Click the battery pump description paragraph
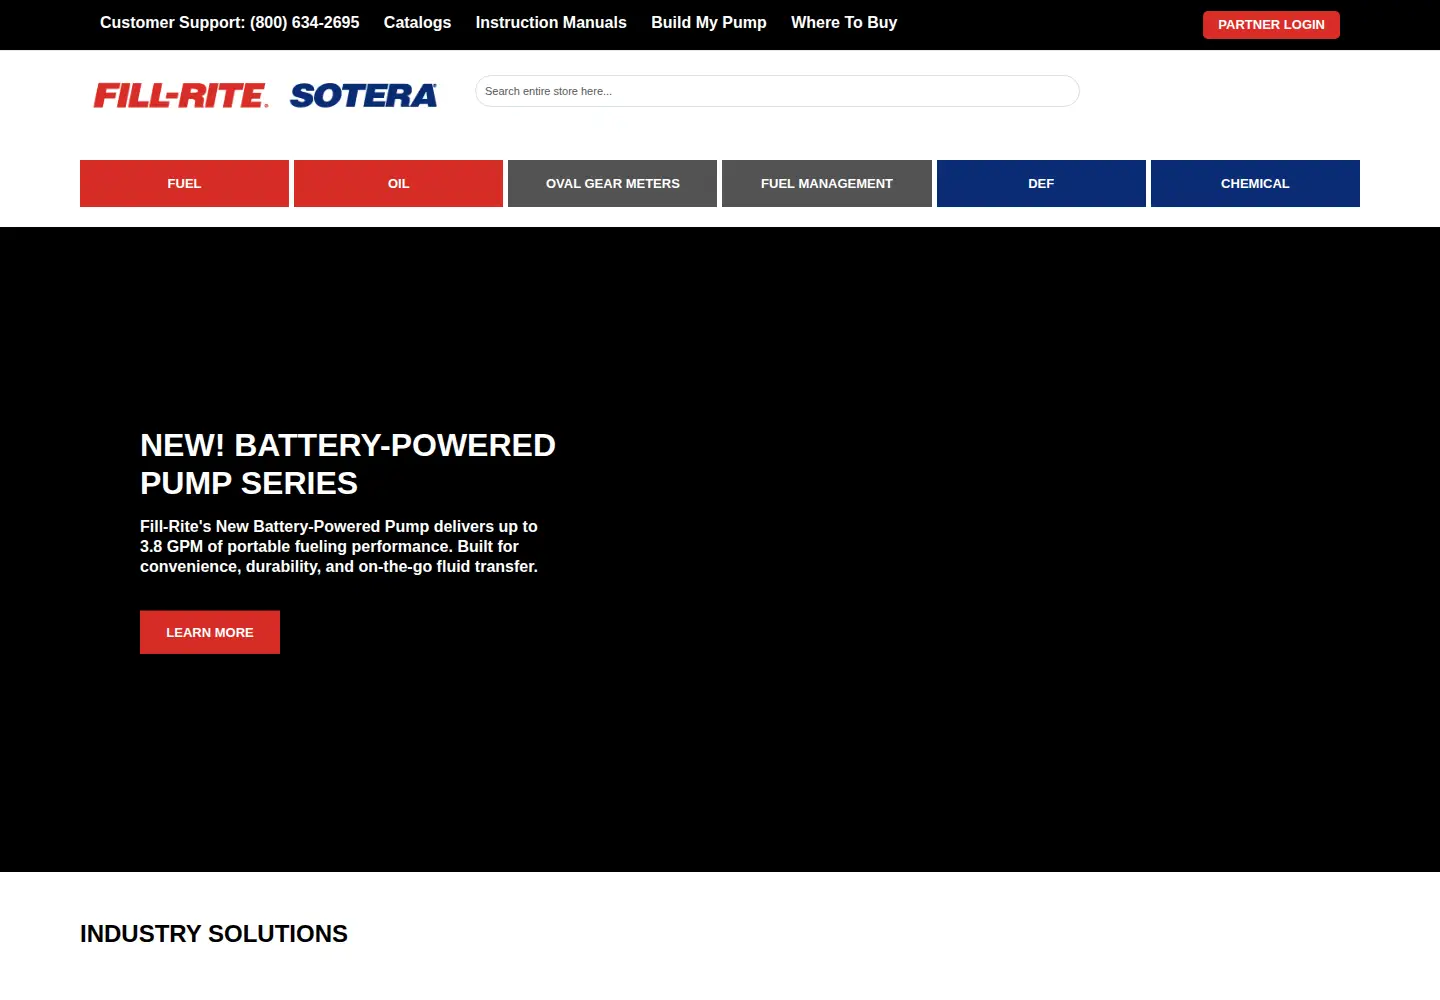Viewport: 1440px width, 1000px height. click(x=339, y=546)
